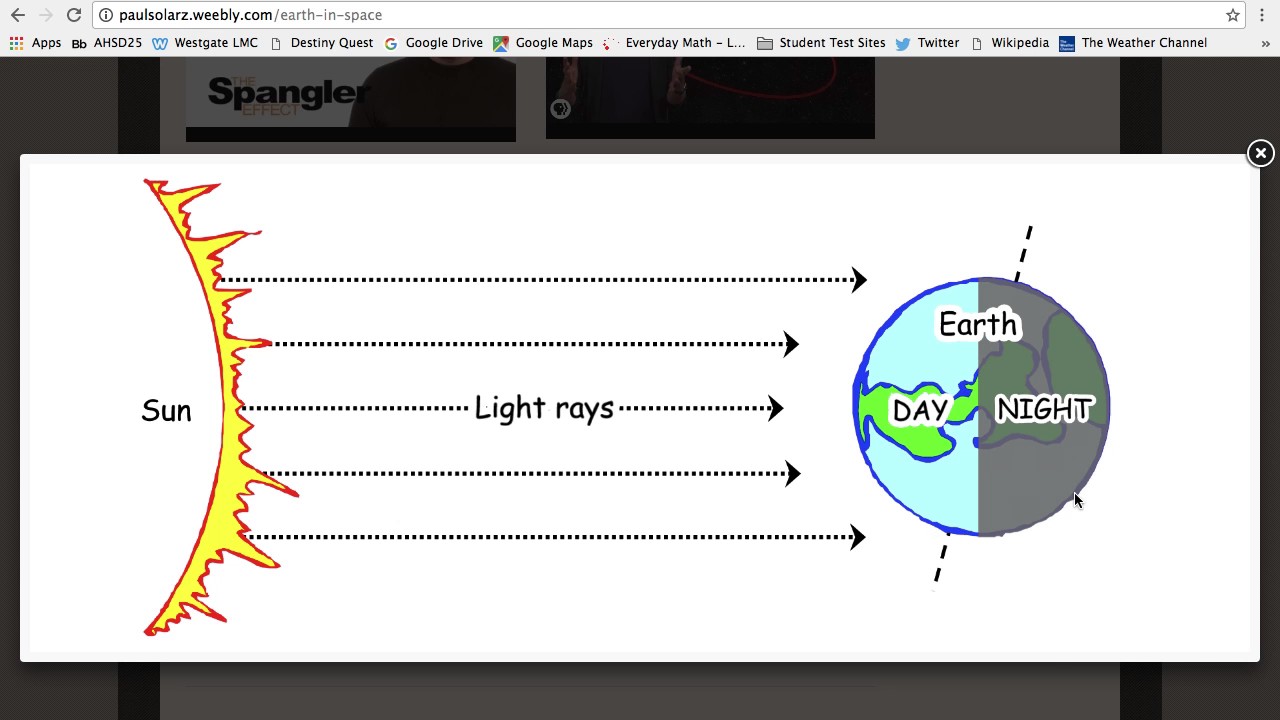View site info icon in address bar
The height and width of the screenshot is (720, 1280).
[106, 15]
